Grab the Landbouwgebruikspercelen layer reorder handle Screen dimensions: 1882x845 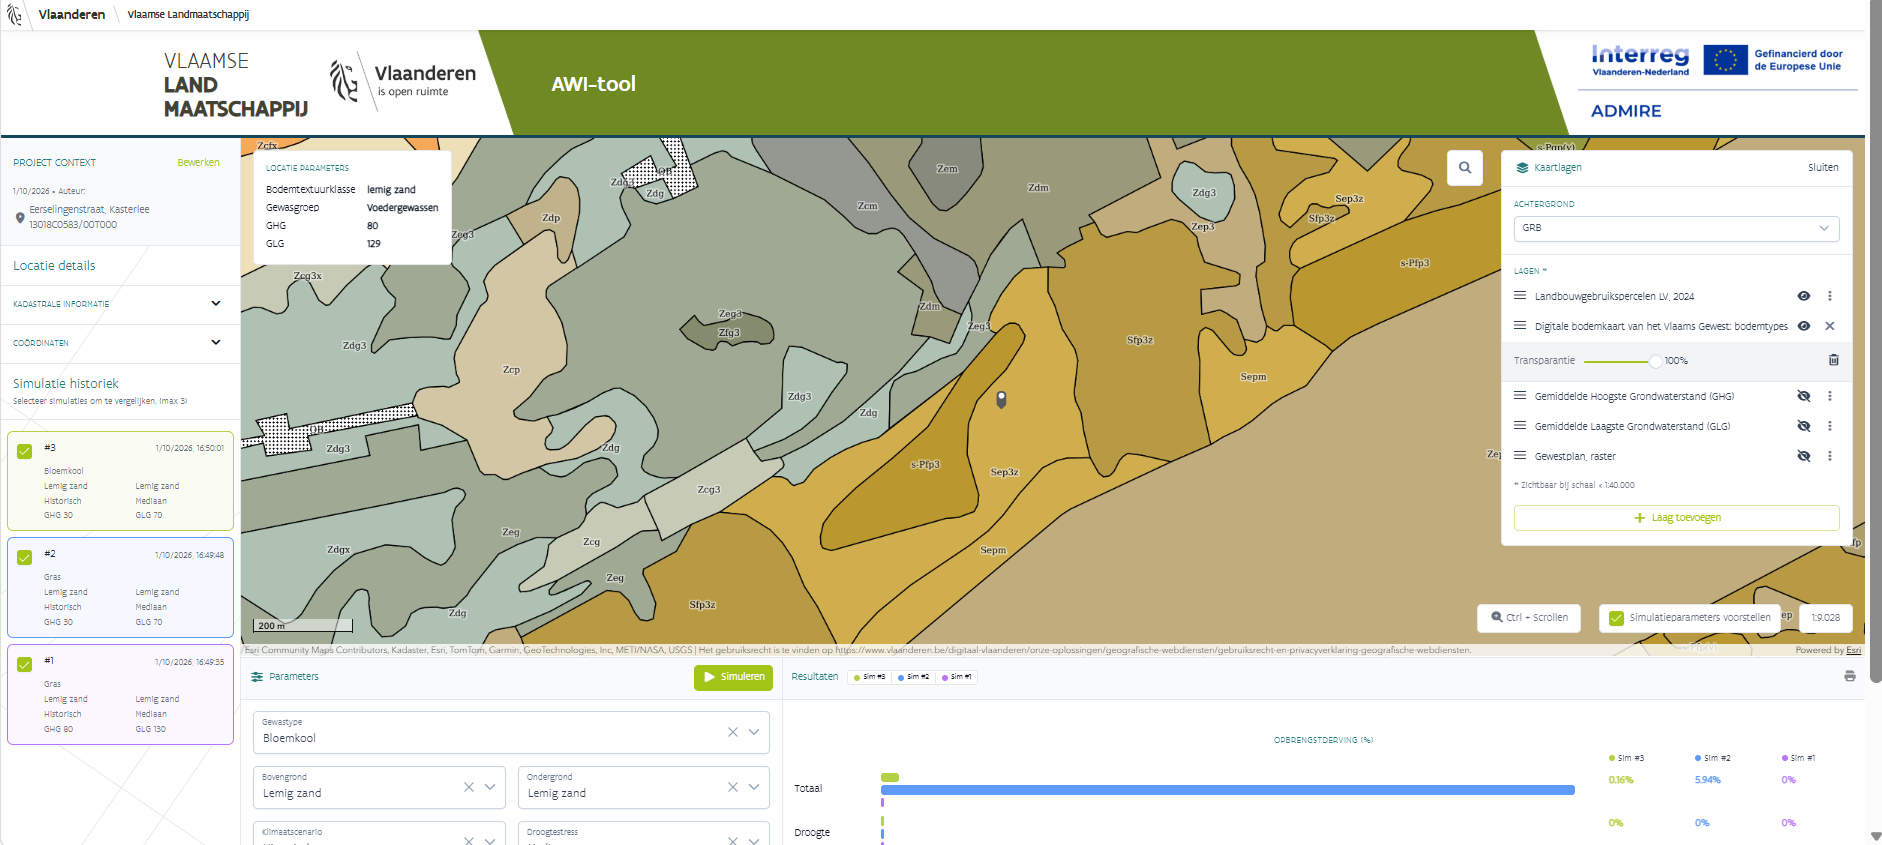[x=1520, y=296]
